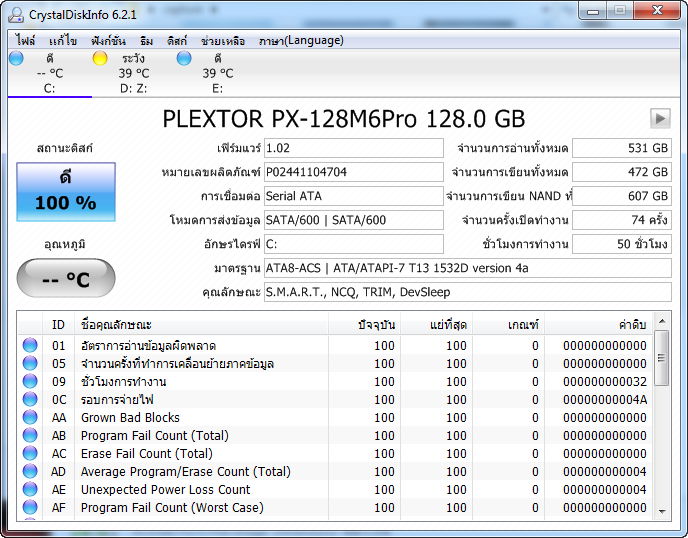Click the blue health orb for drive C:
The height and width of the screenshot is (538, 688).
[x=16, y=58]
